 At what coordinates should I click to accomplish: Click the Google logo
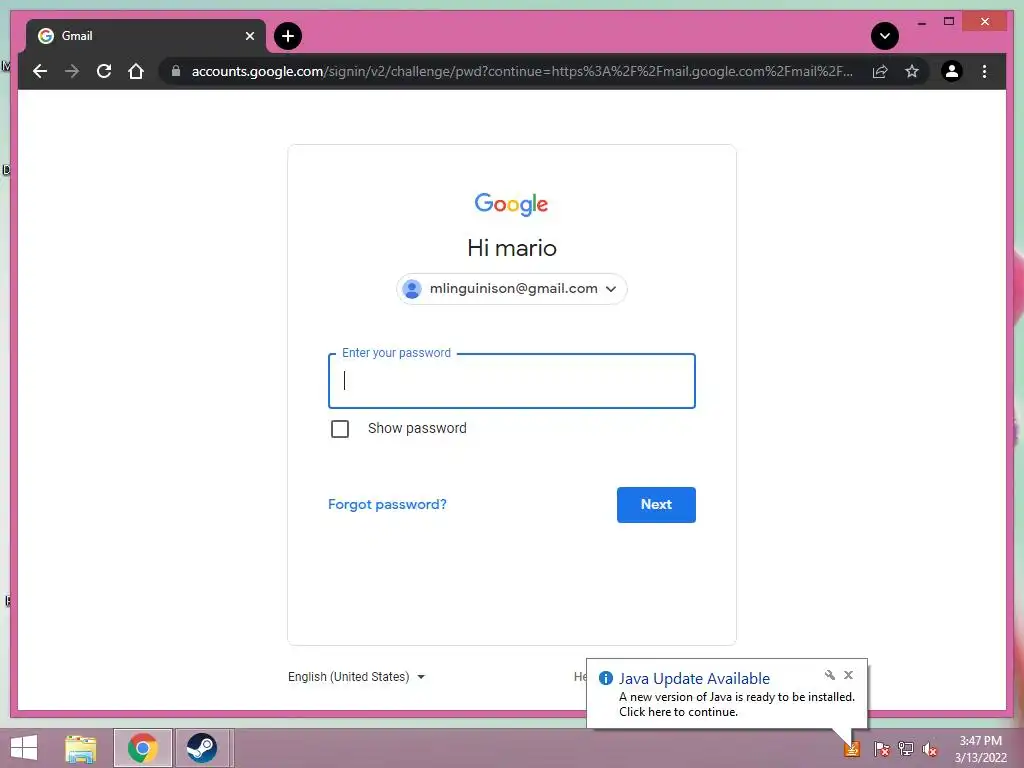[511, 204]
